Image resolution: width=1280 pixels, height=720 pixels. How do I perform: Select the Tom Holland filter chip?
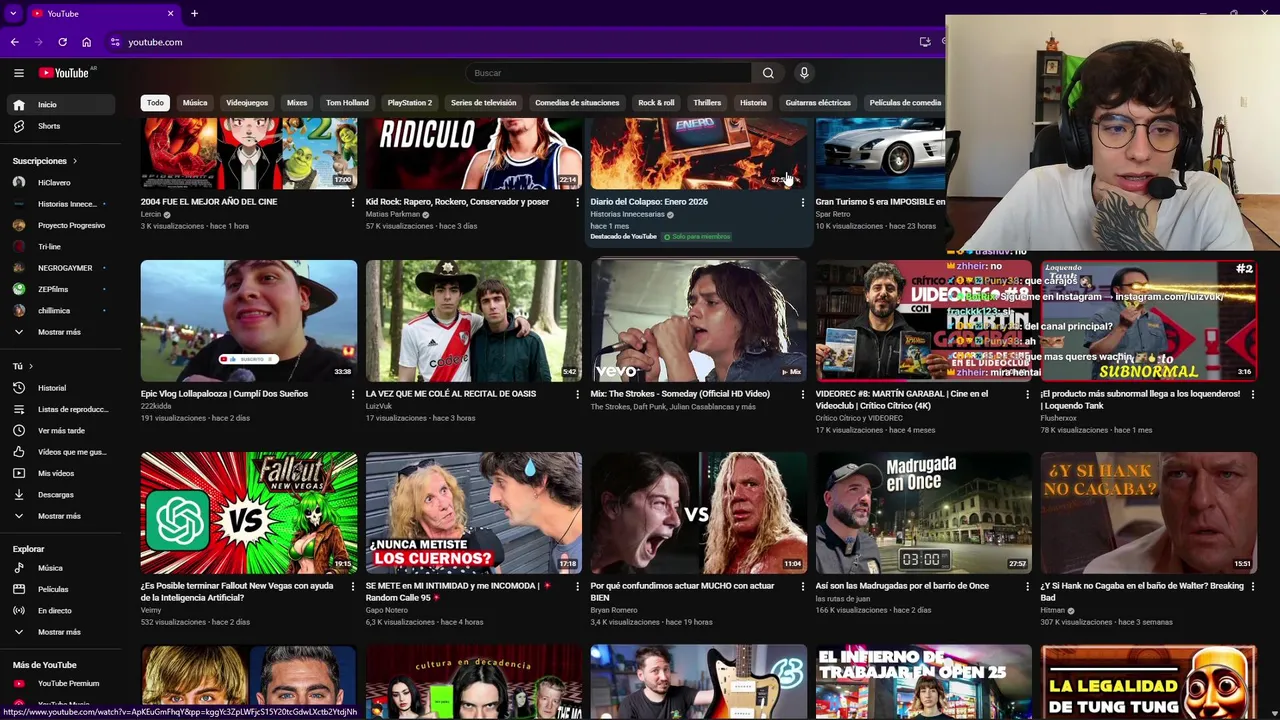point(347,102)
